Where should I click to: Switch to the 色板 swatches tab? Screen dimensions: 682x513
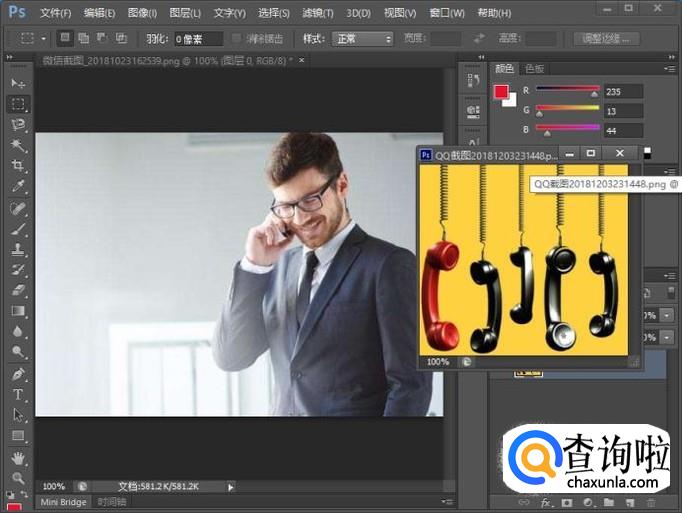point(535,69)
